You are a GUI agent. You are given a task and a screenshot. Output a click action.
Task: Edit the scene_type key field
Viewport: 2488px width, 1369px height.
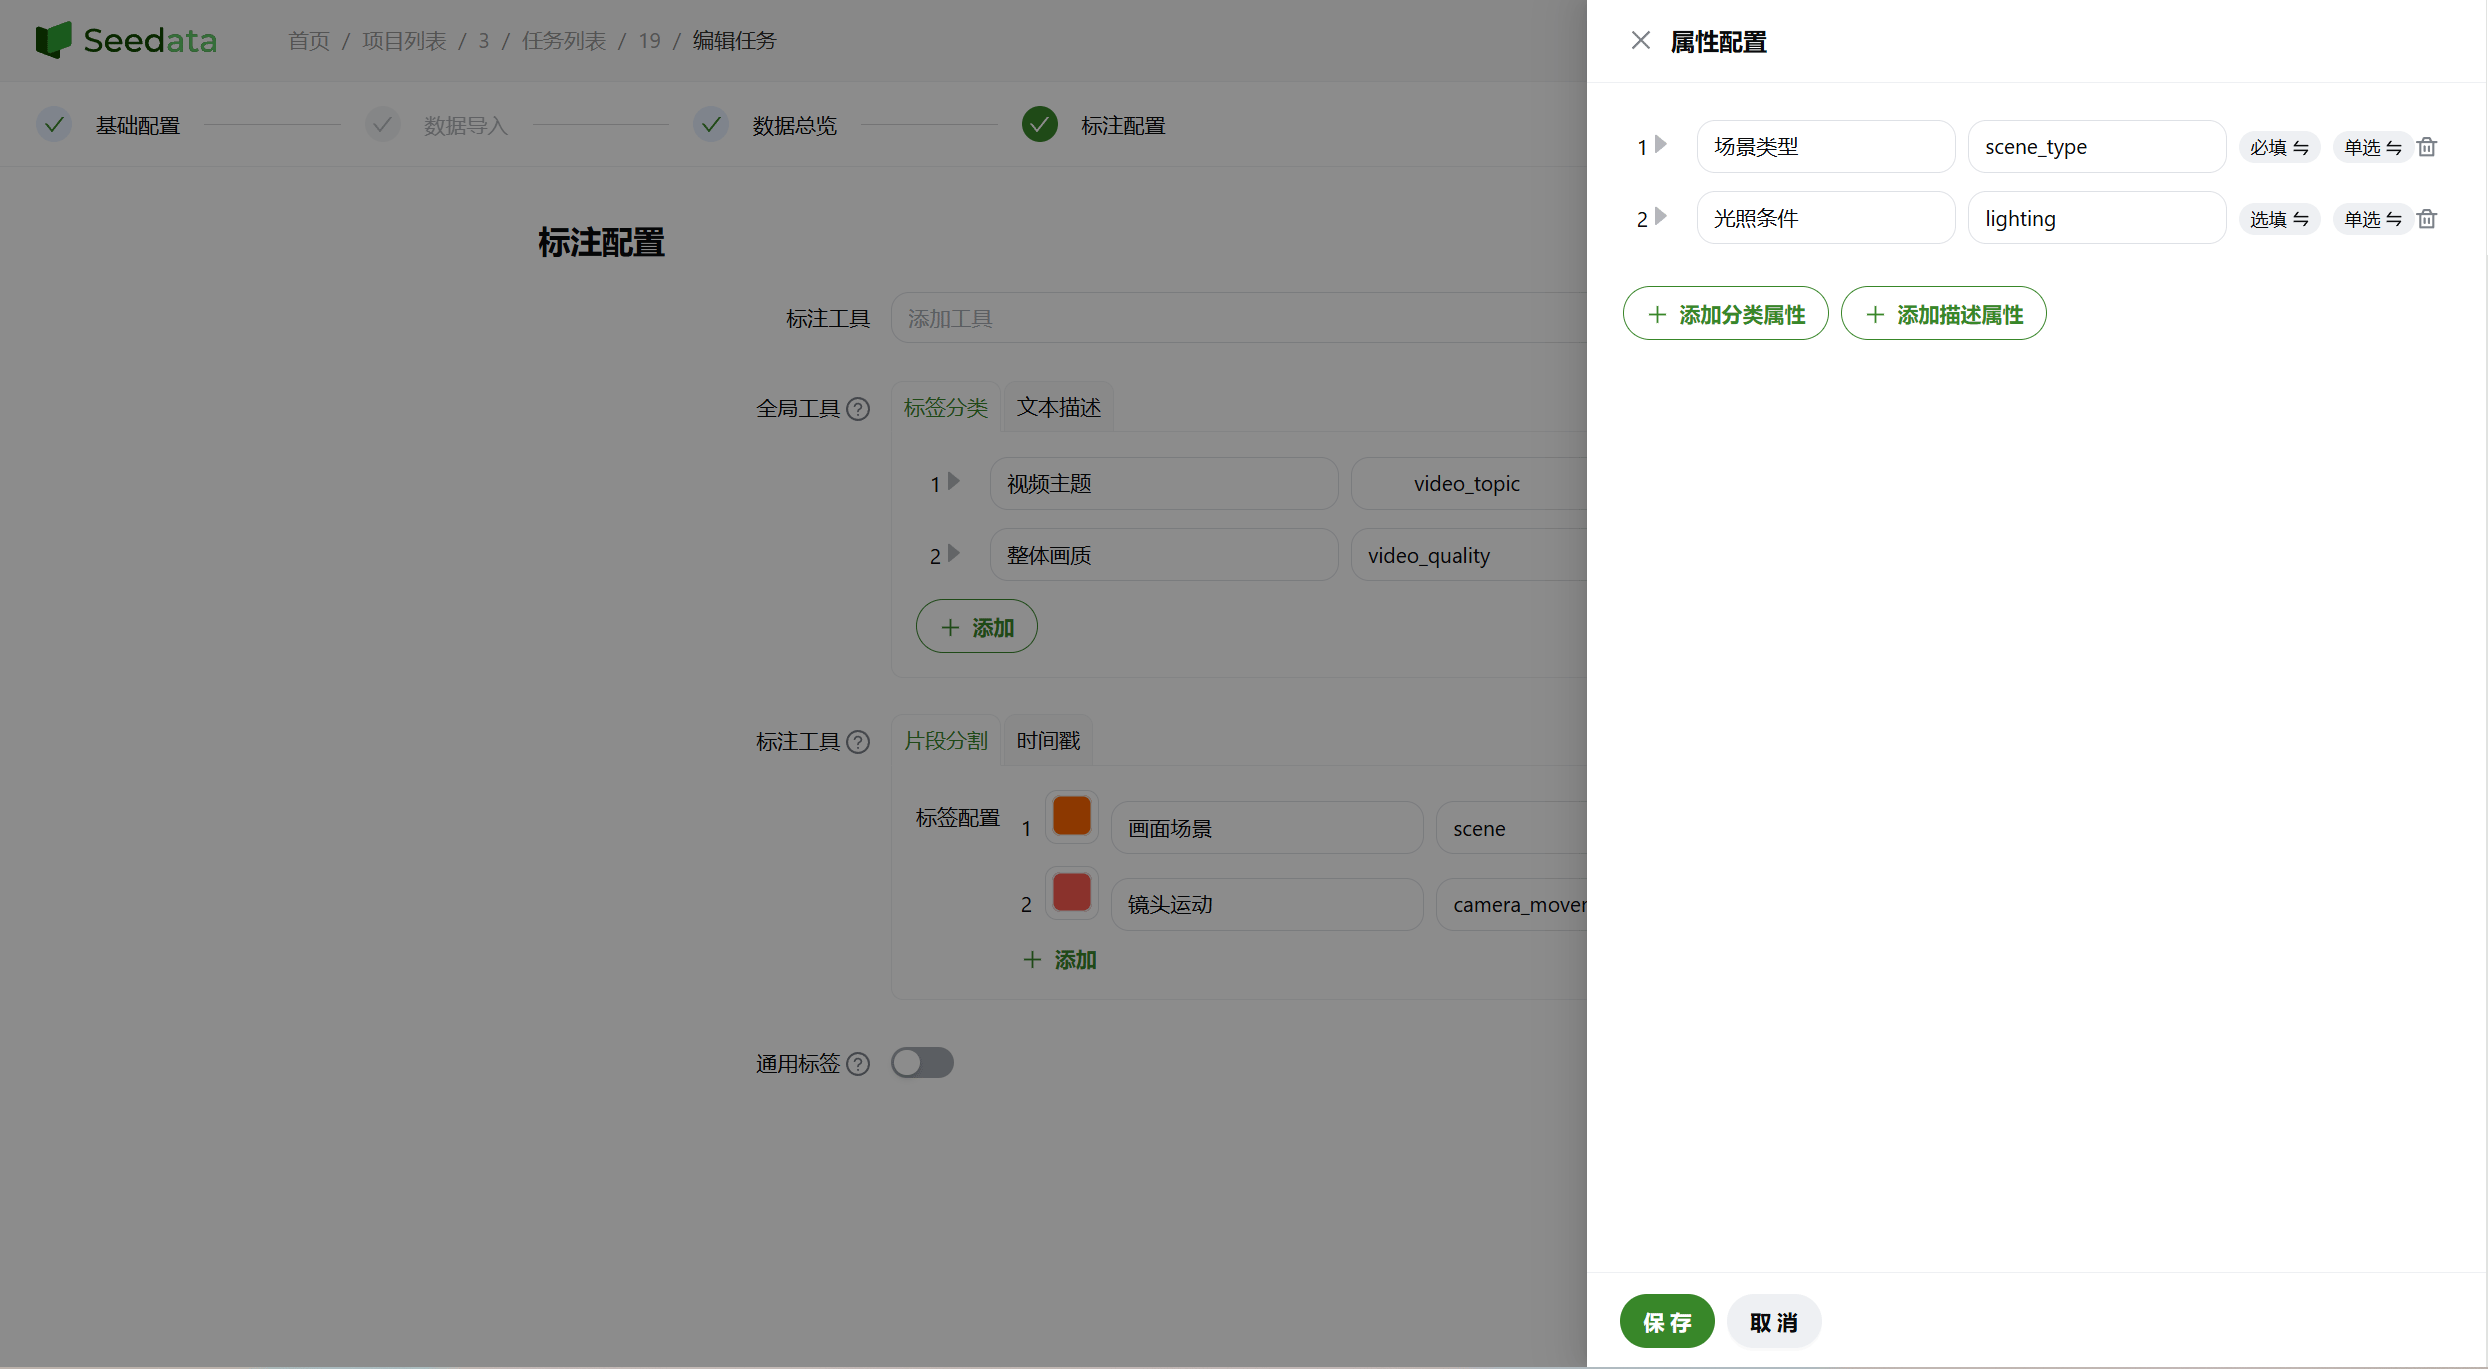pyautogui.click(x=2096, y=147)
